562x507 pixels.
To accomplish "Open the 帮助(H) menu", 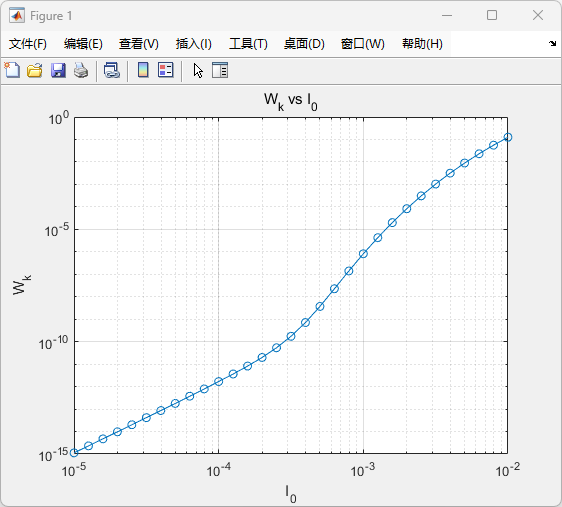I will (x=422, y=44).
